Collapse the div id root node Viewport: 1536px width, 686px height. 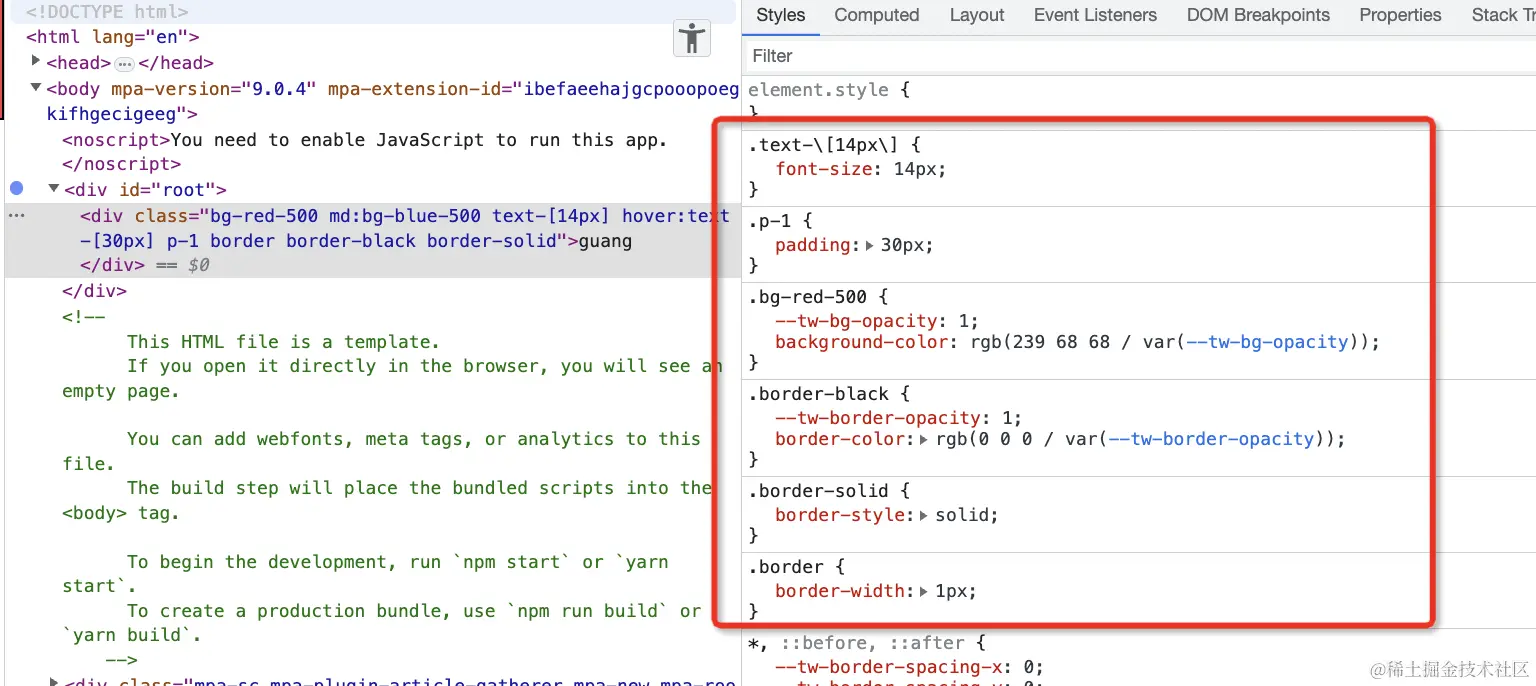point(54,189)
